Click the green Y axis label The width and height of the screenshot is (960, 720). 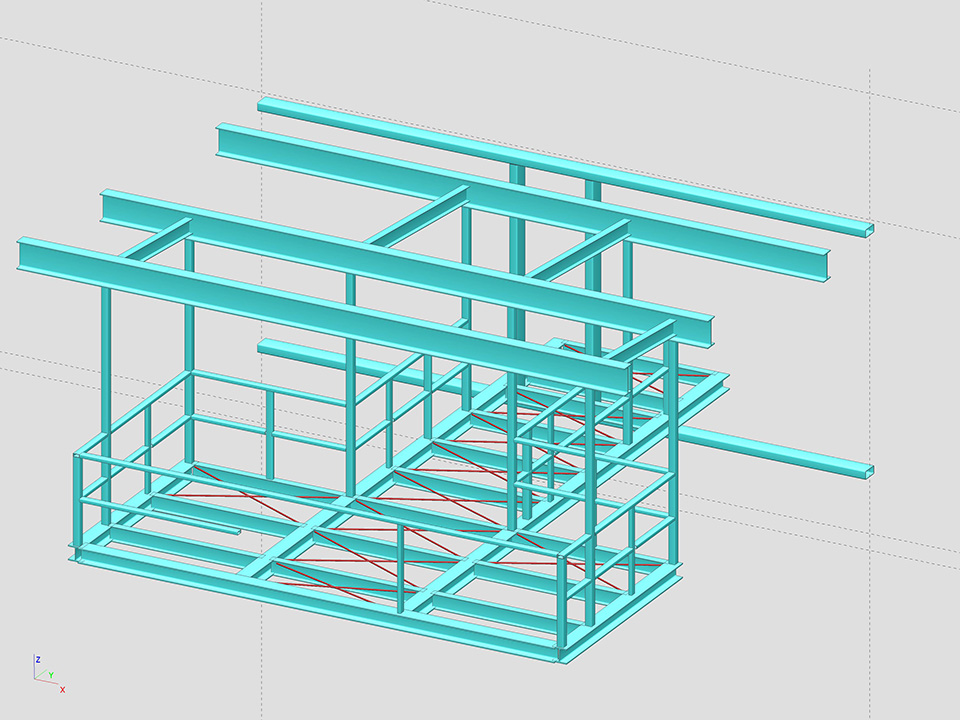[51, 675]
